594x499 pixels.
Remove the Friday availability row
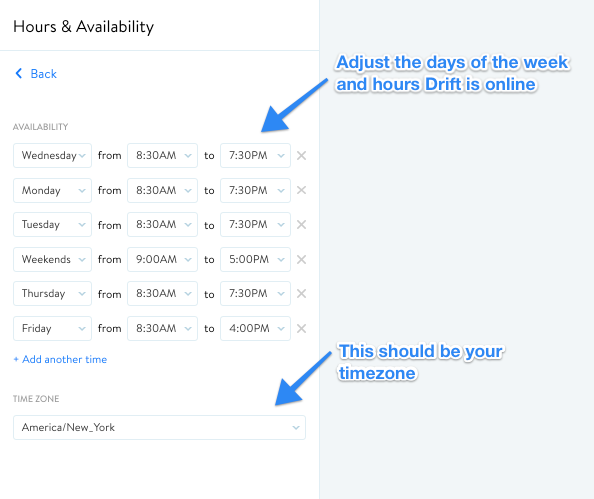[302, 328]
